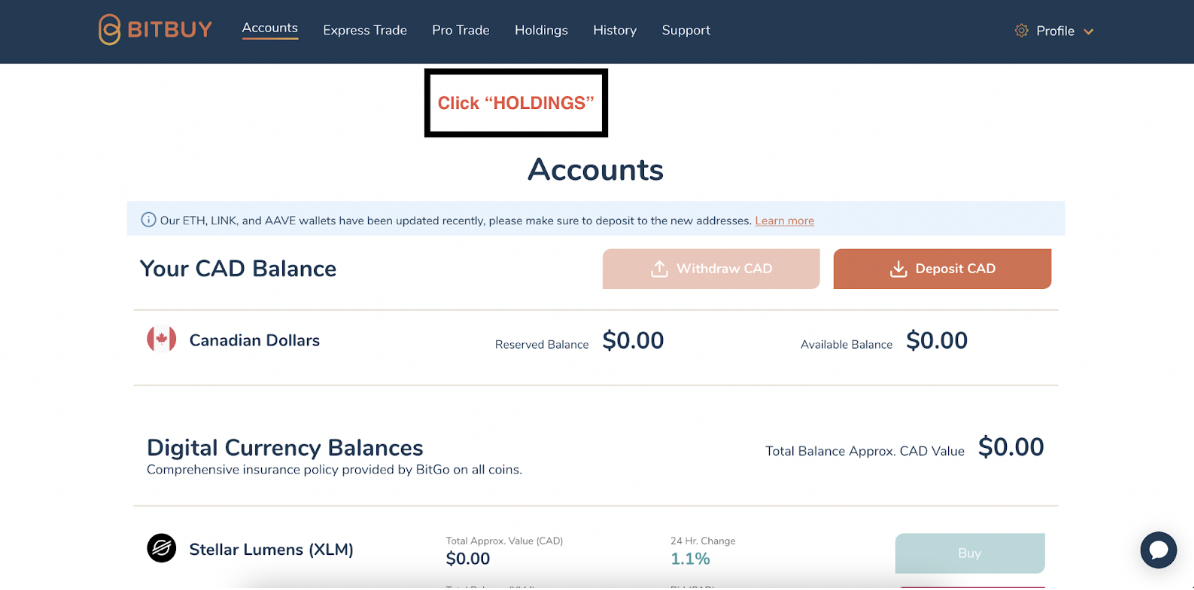This screenshot has height=590, width=1194.
Task: Click the info icon in notice banner
Action: pyautogui.click(x=148, y=220)
